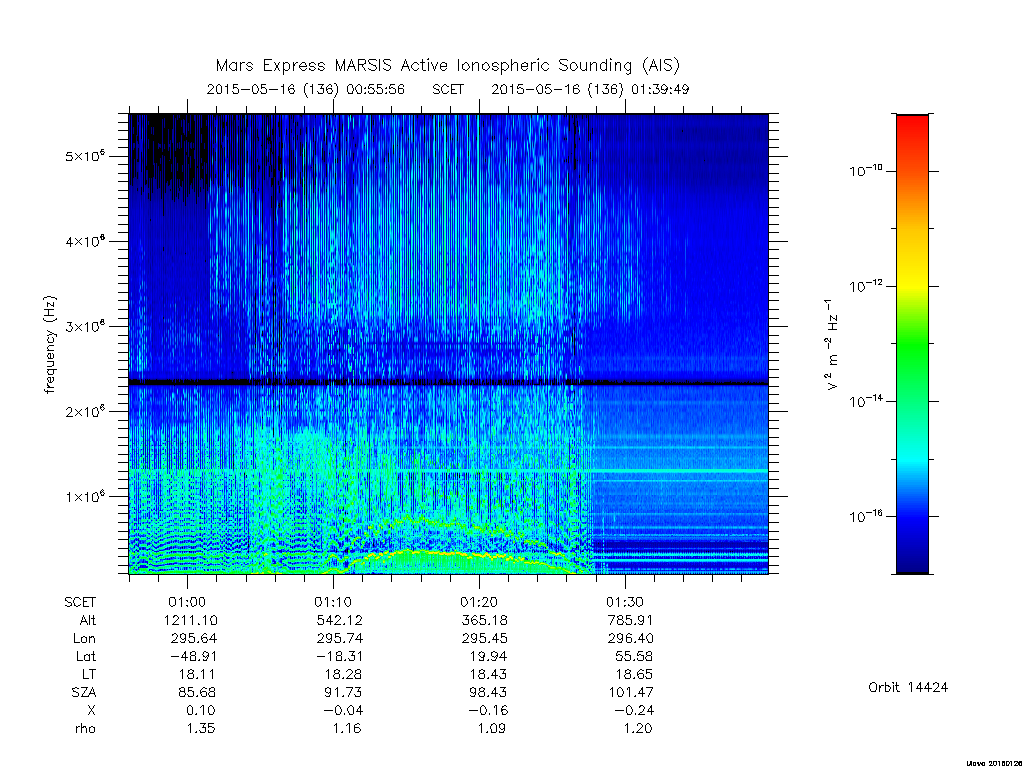
Task: Click the 01:00 SCET time marker
Action: click(x=187, y=601)
